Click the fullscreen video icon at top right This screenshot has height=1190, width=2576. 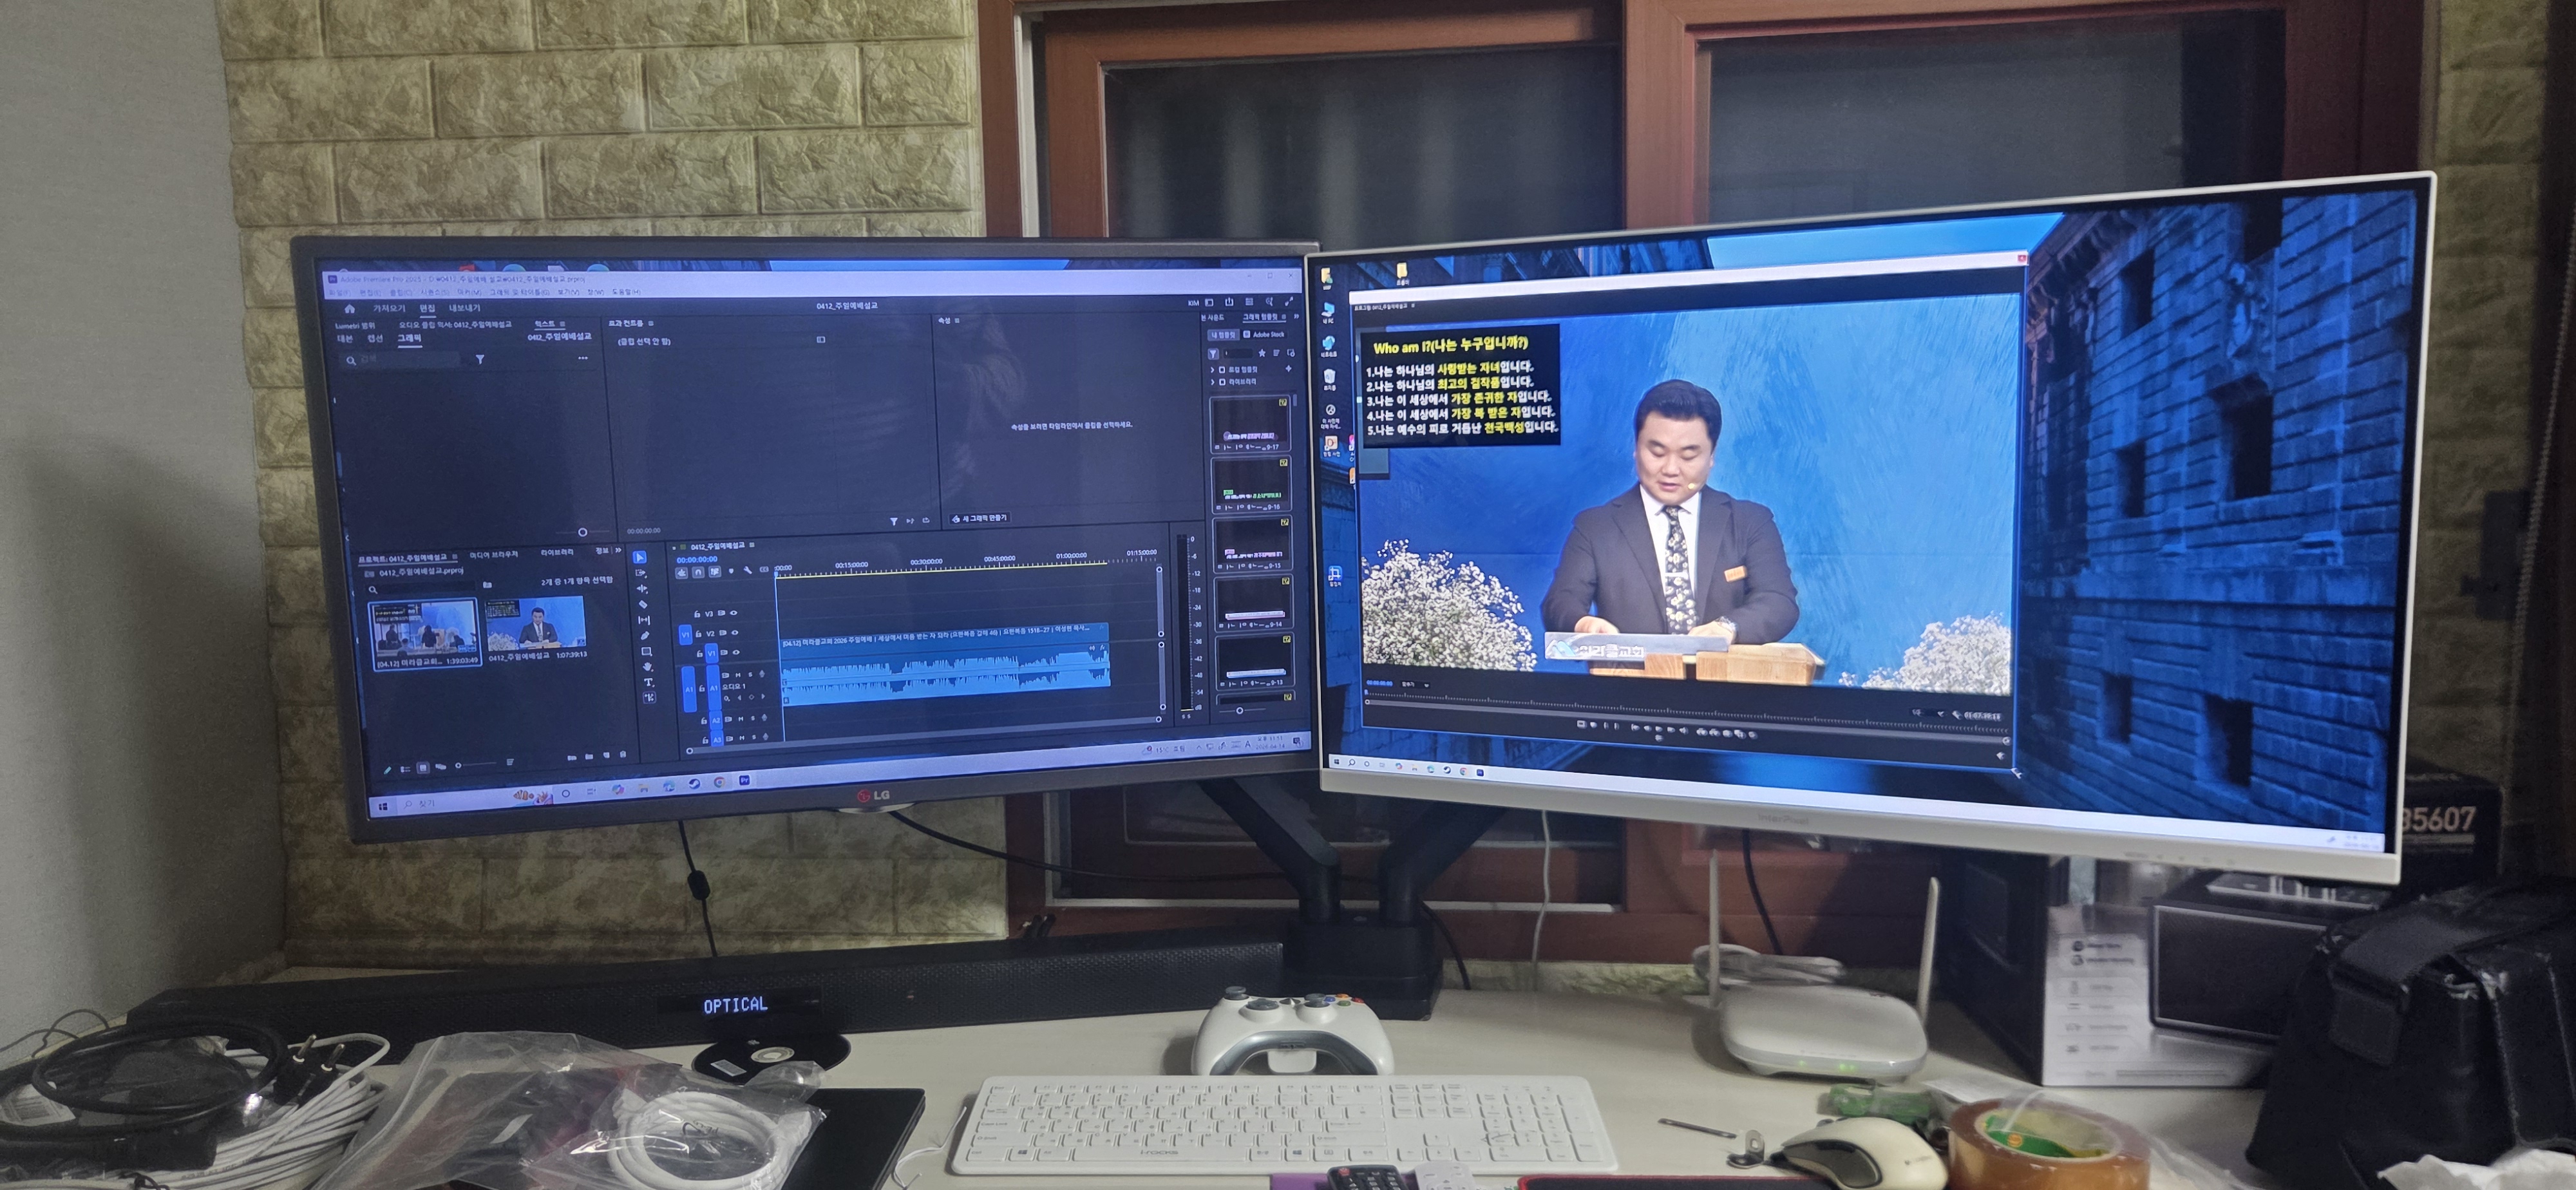point(1289,302)
